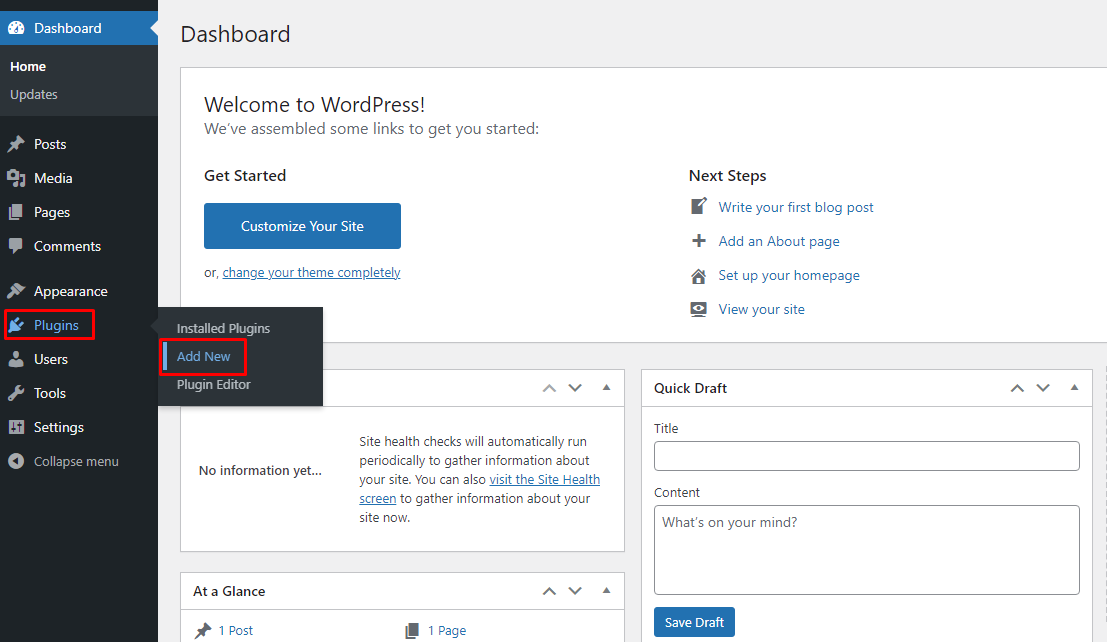Move Quick Draft panel down
The height and width of the screenshot is (642, 1107).
pyautogui.click(x=1043, y=388)
